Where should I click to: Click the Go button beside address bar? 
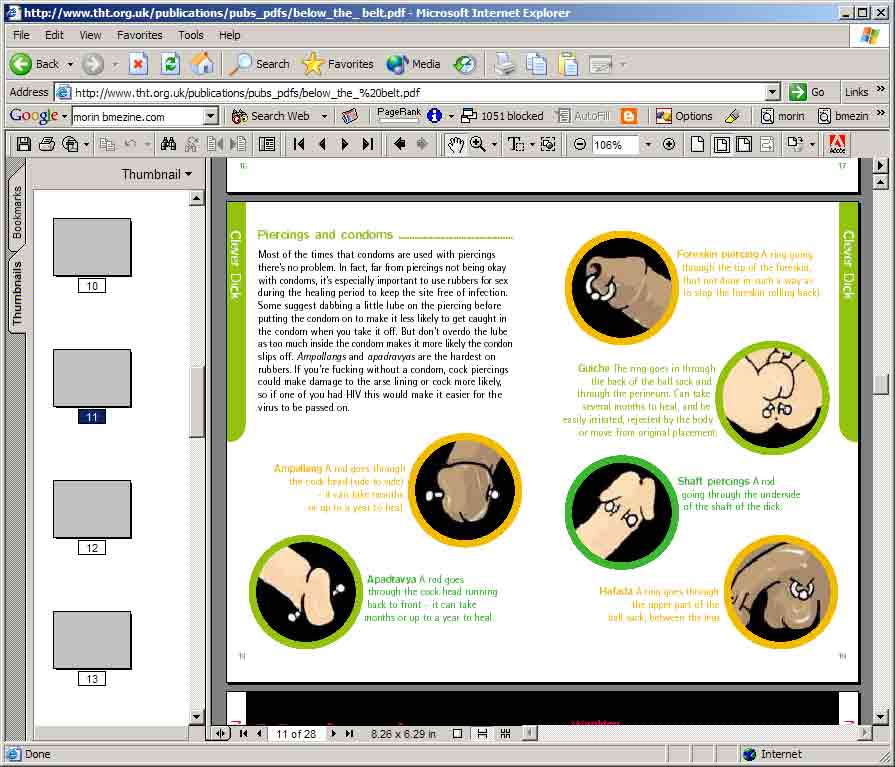pyautogui.click(x=808, y=92)
